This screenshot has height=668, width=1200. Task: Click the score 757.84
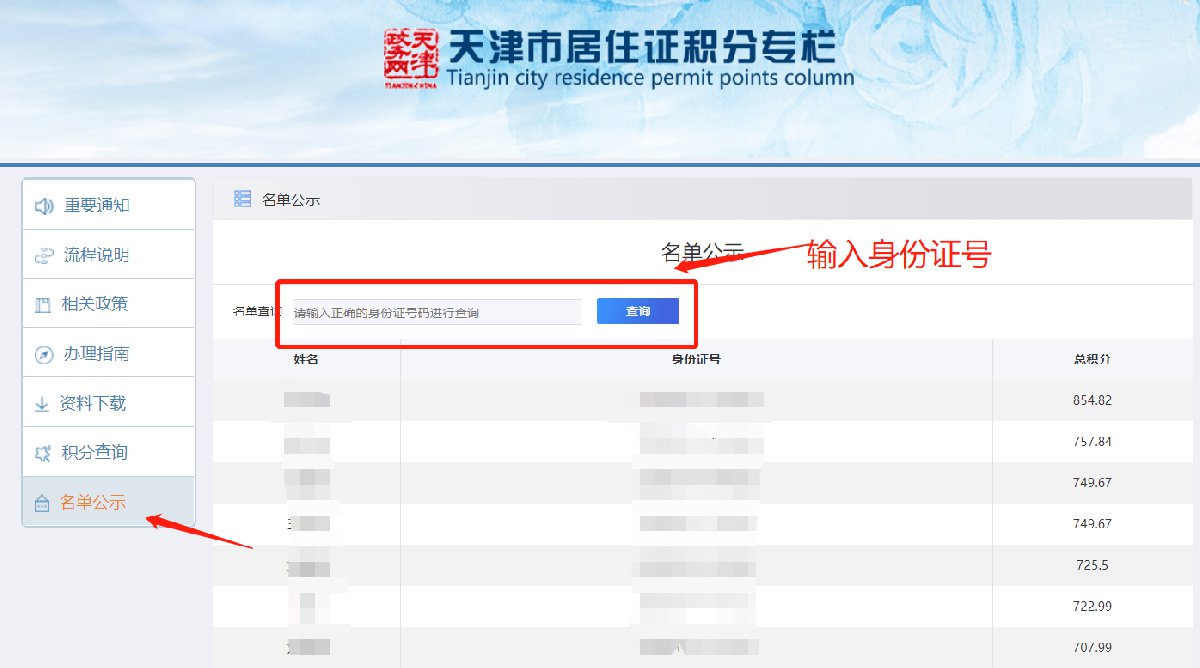[1092, 441]
